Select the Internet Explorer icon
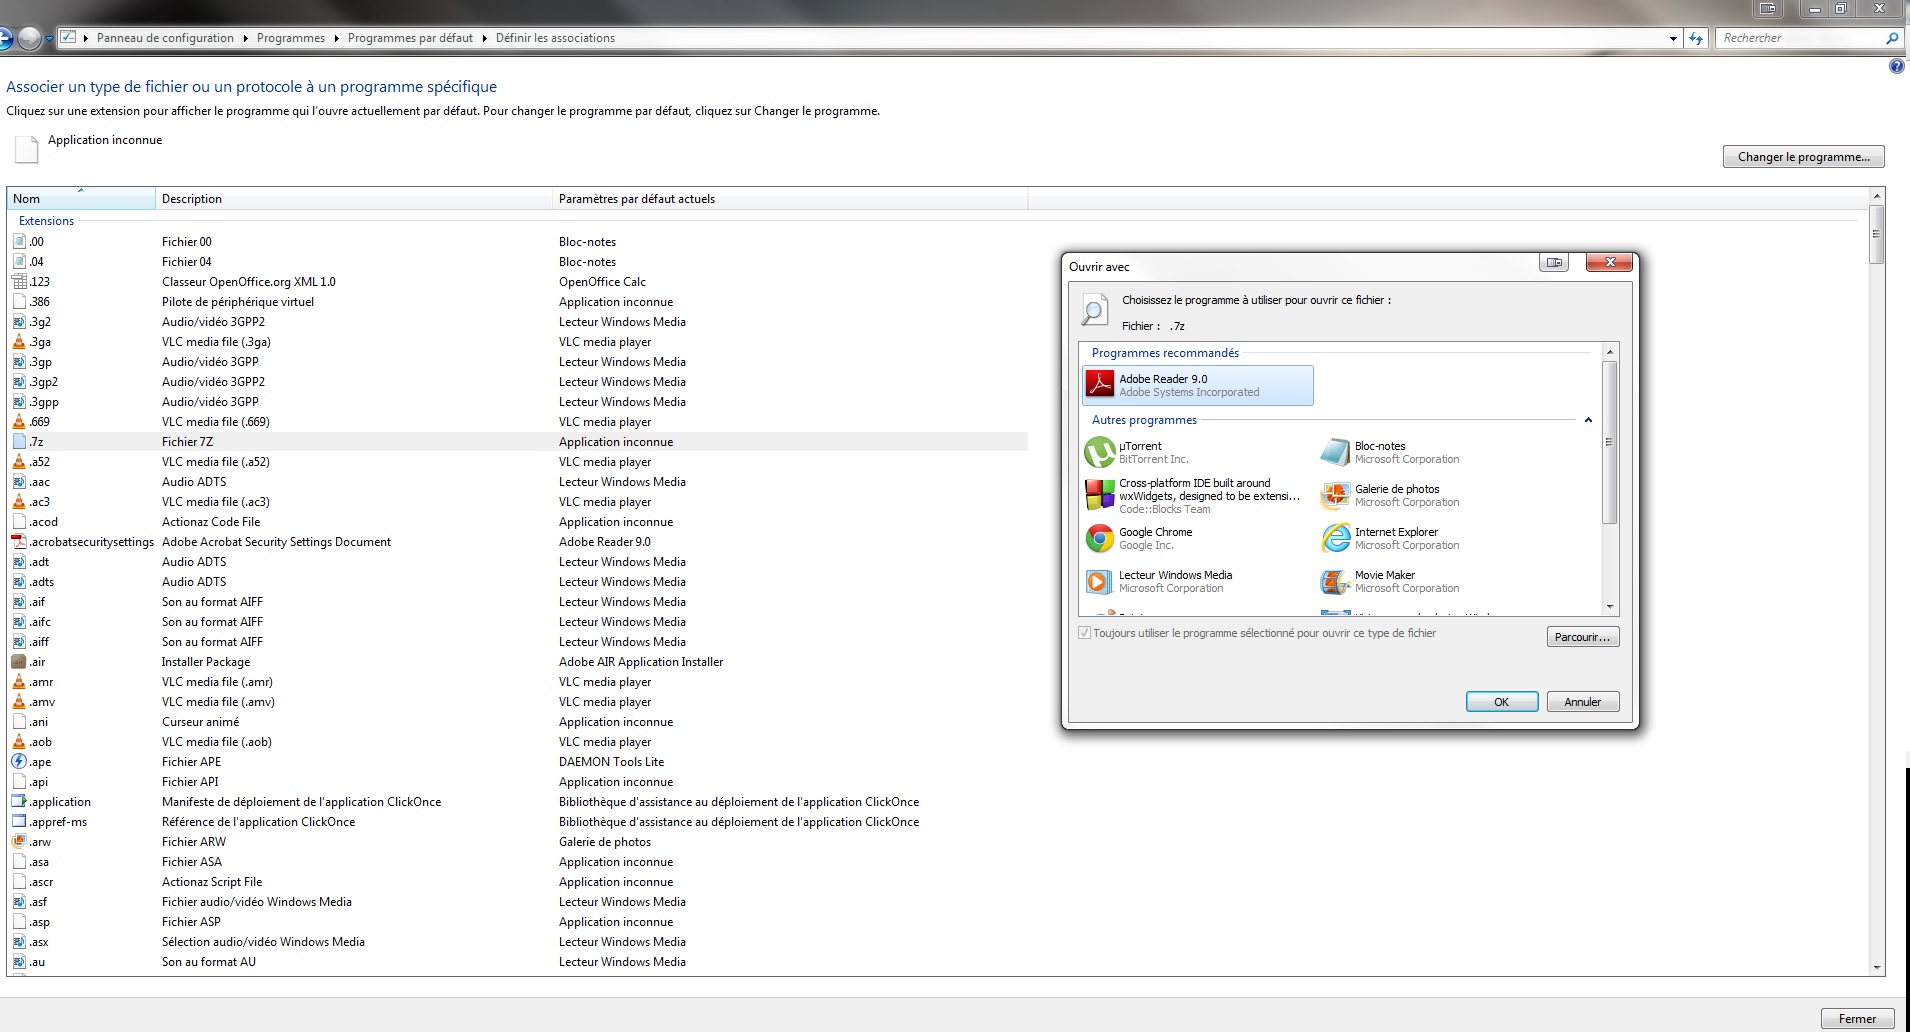Viewport: 1910px width, 1032px height. coord(1335,539)
